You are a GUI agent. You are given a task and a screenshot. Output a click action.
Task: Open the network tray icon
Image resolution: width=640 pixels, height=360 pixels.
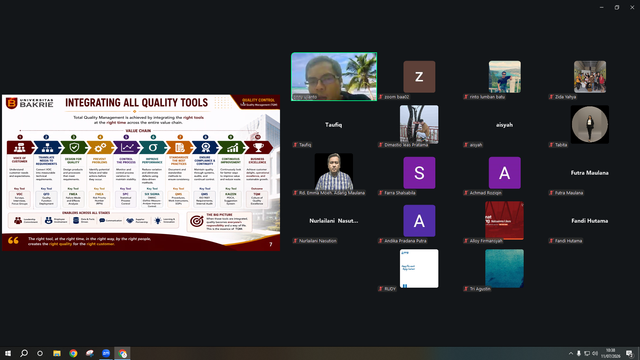(587, 353)
